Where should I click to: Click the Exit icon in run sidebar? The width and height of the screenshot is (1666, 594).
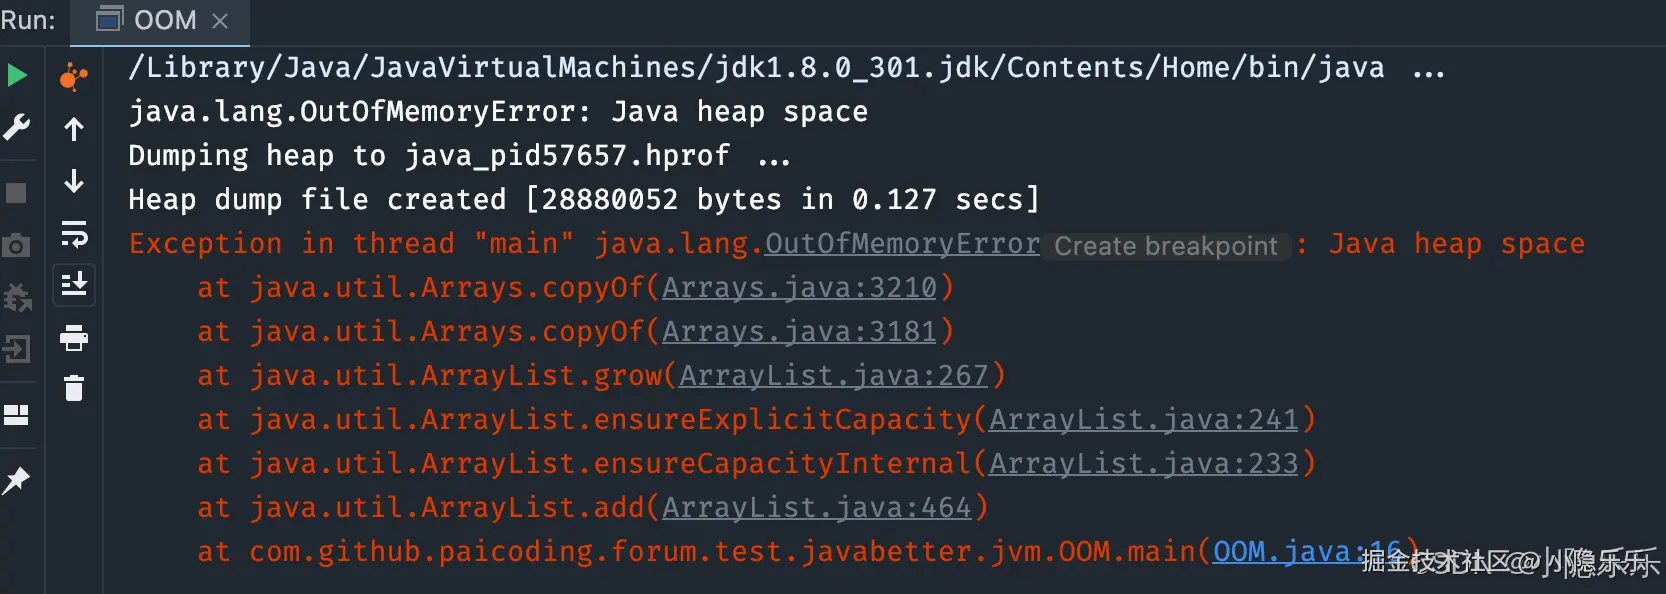pos(16,349)
